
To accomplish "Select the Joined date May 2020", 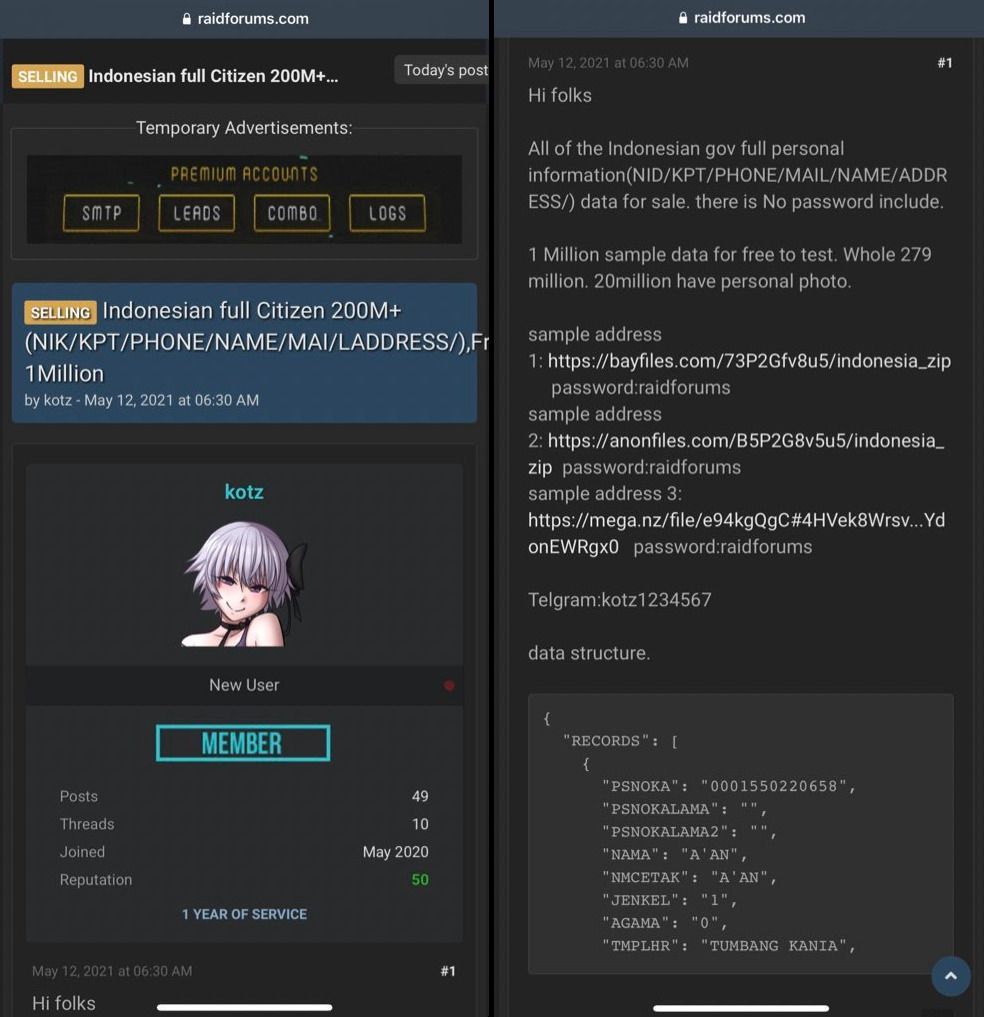I will point(396,852).
